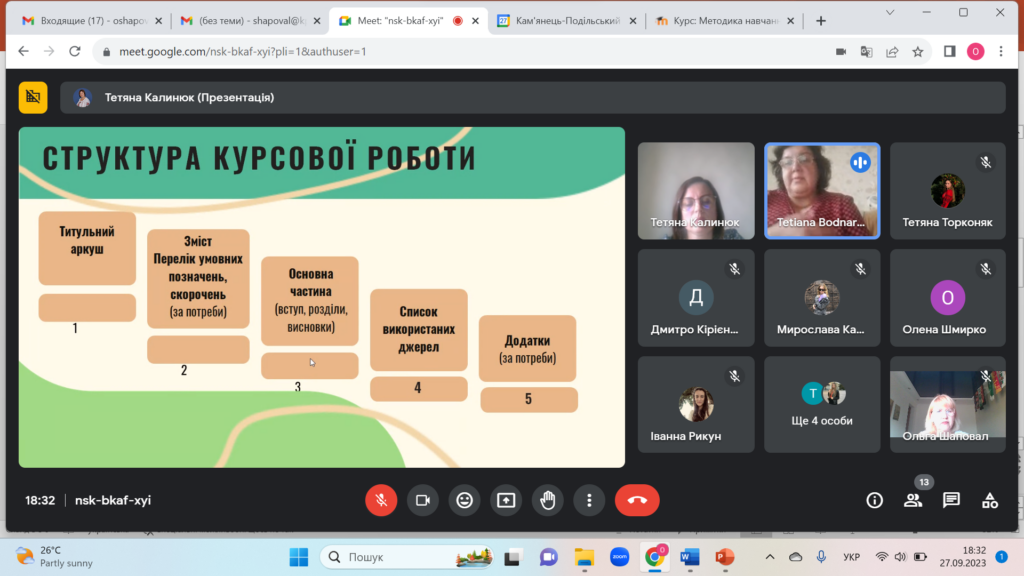Open the chat messages panel
This screenshot has height=576, width=1024.
951,500
